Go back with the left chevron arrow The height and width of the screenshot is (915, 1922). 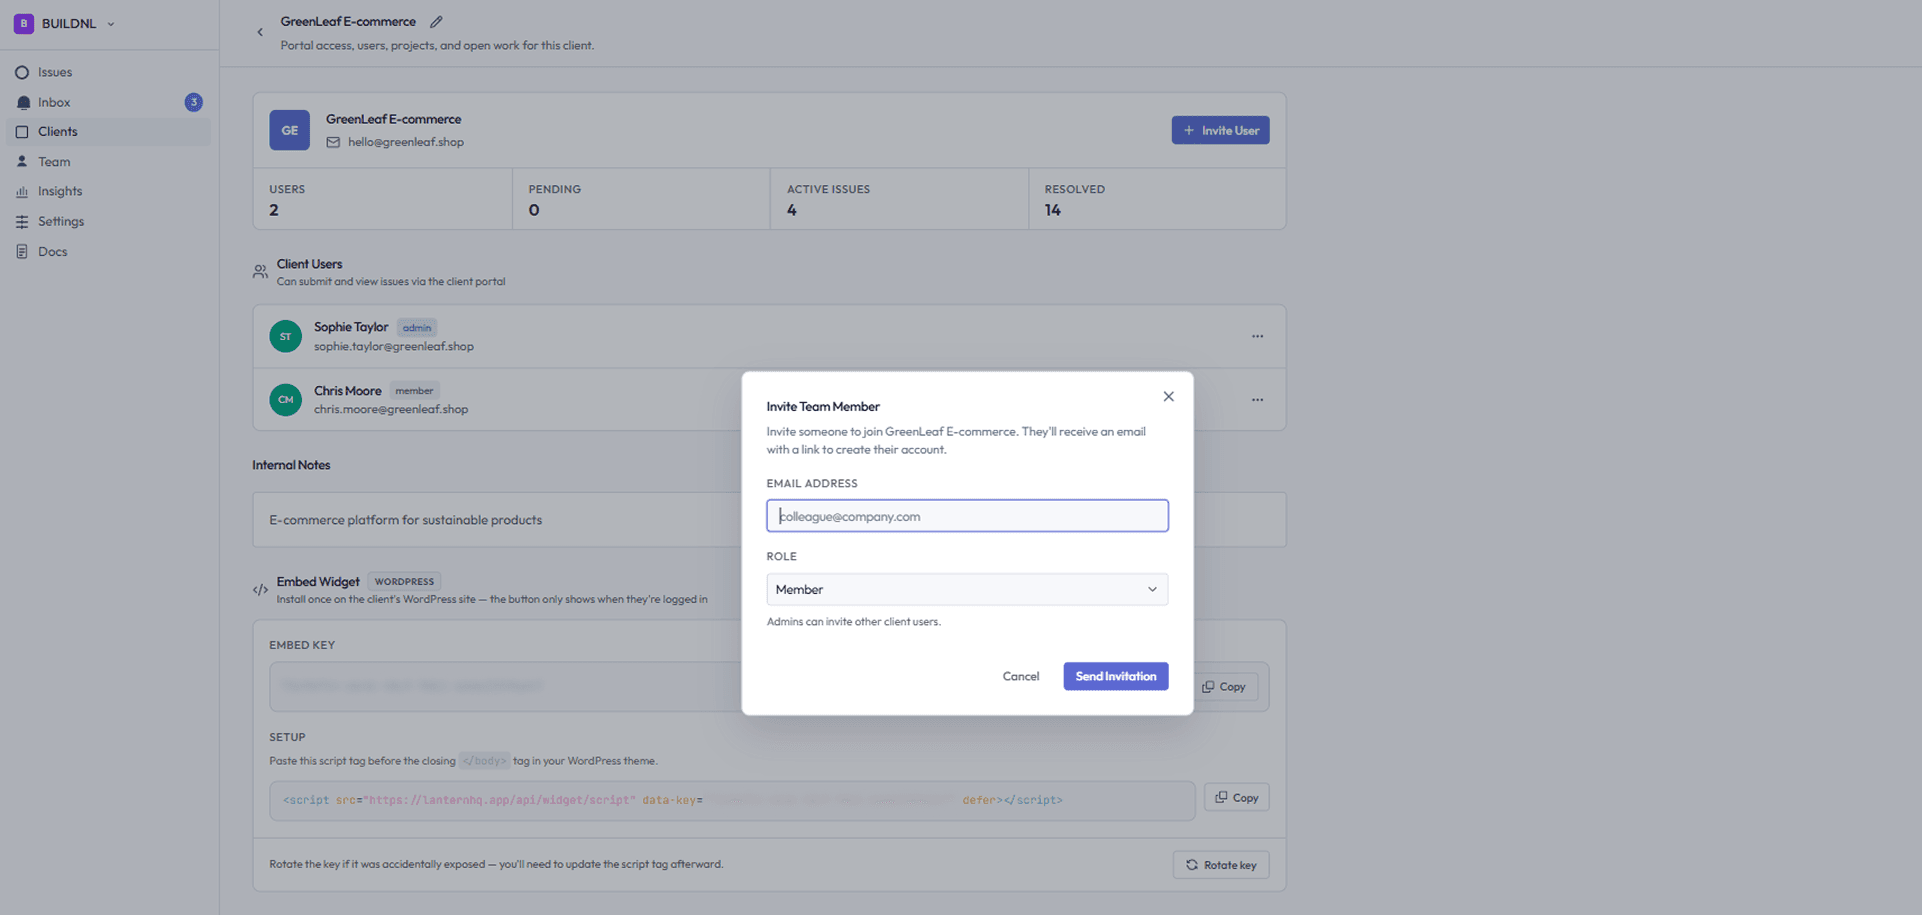260,32
